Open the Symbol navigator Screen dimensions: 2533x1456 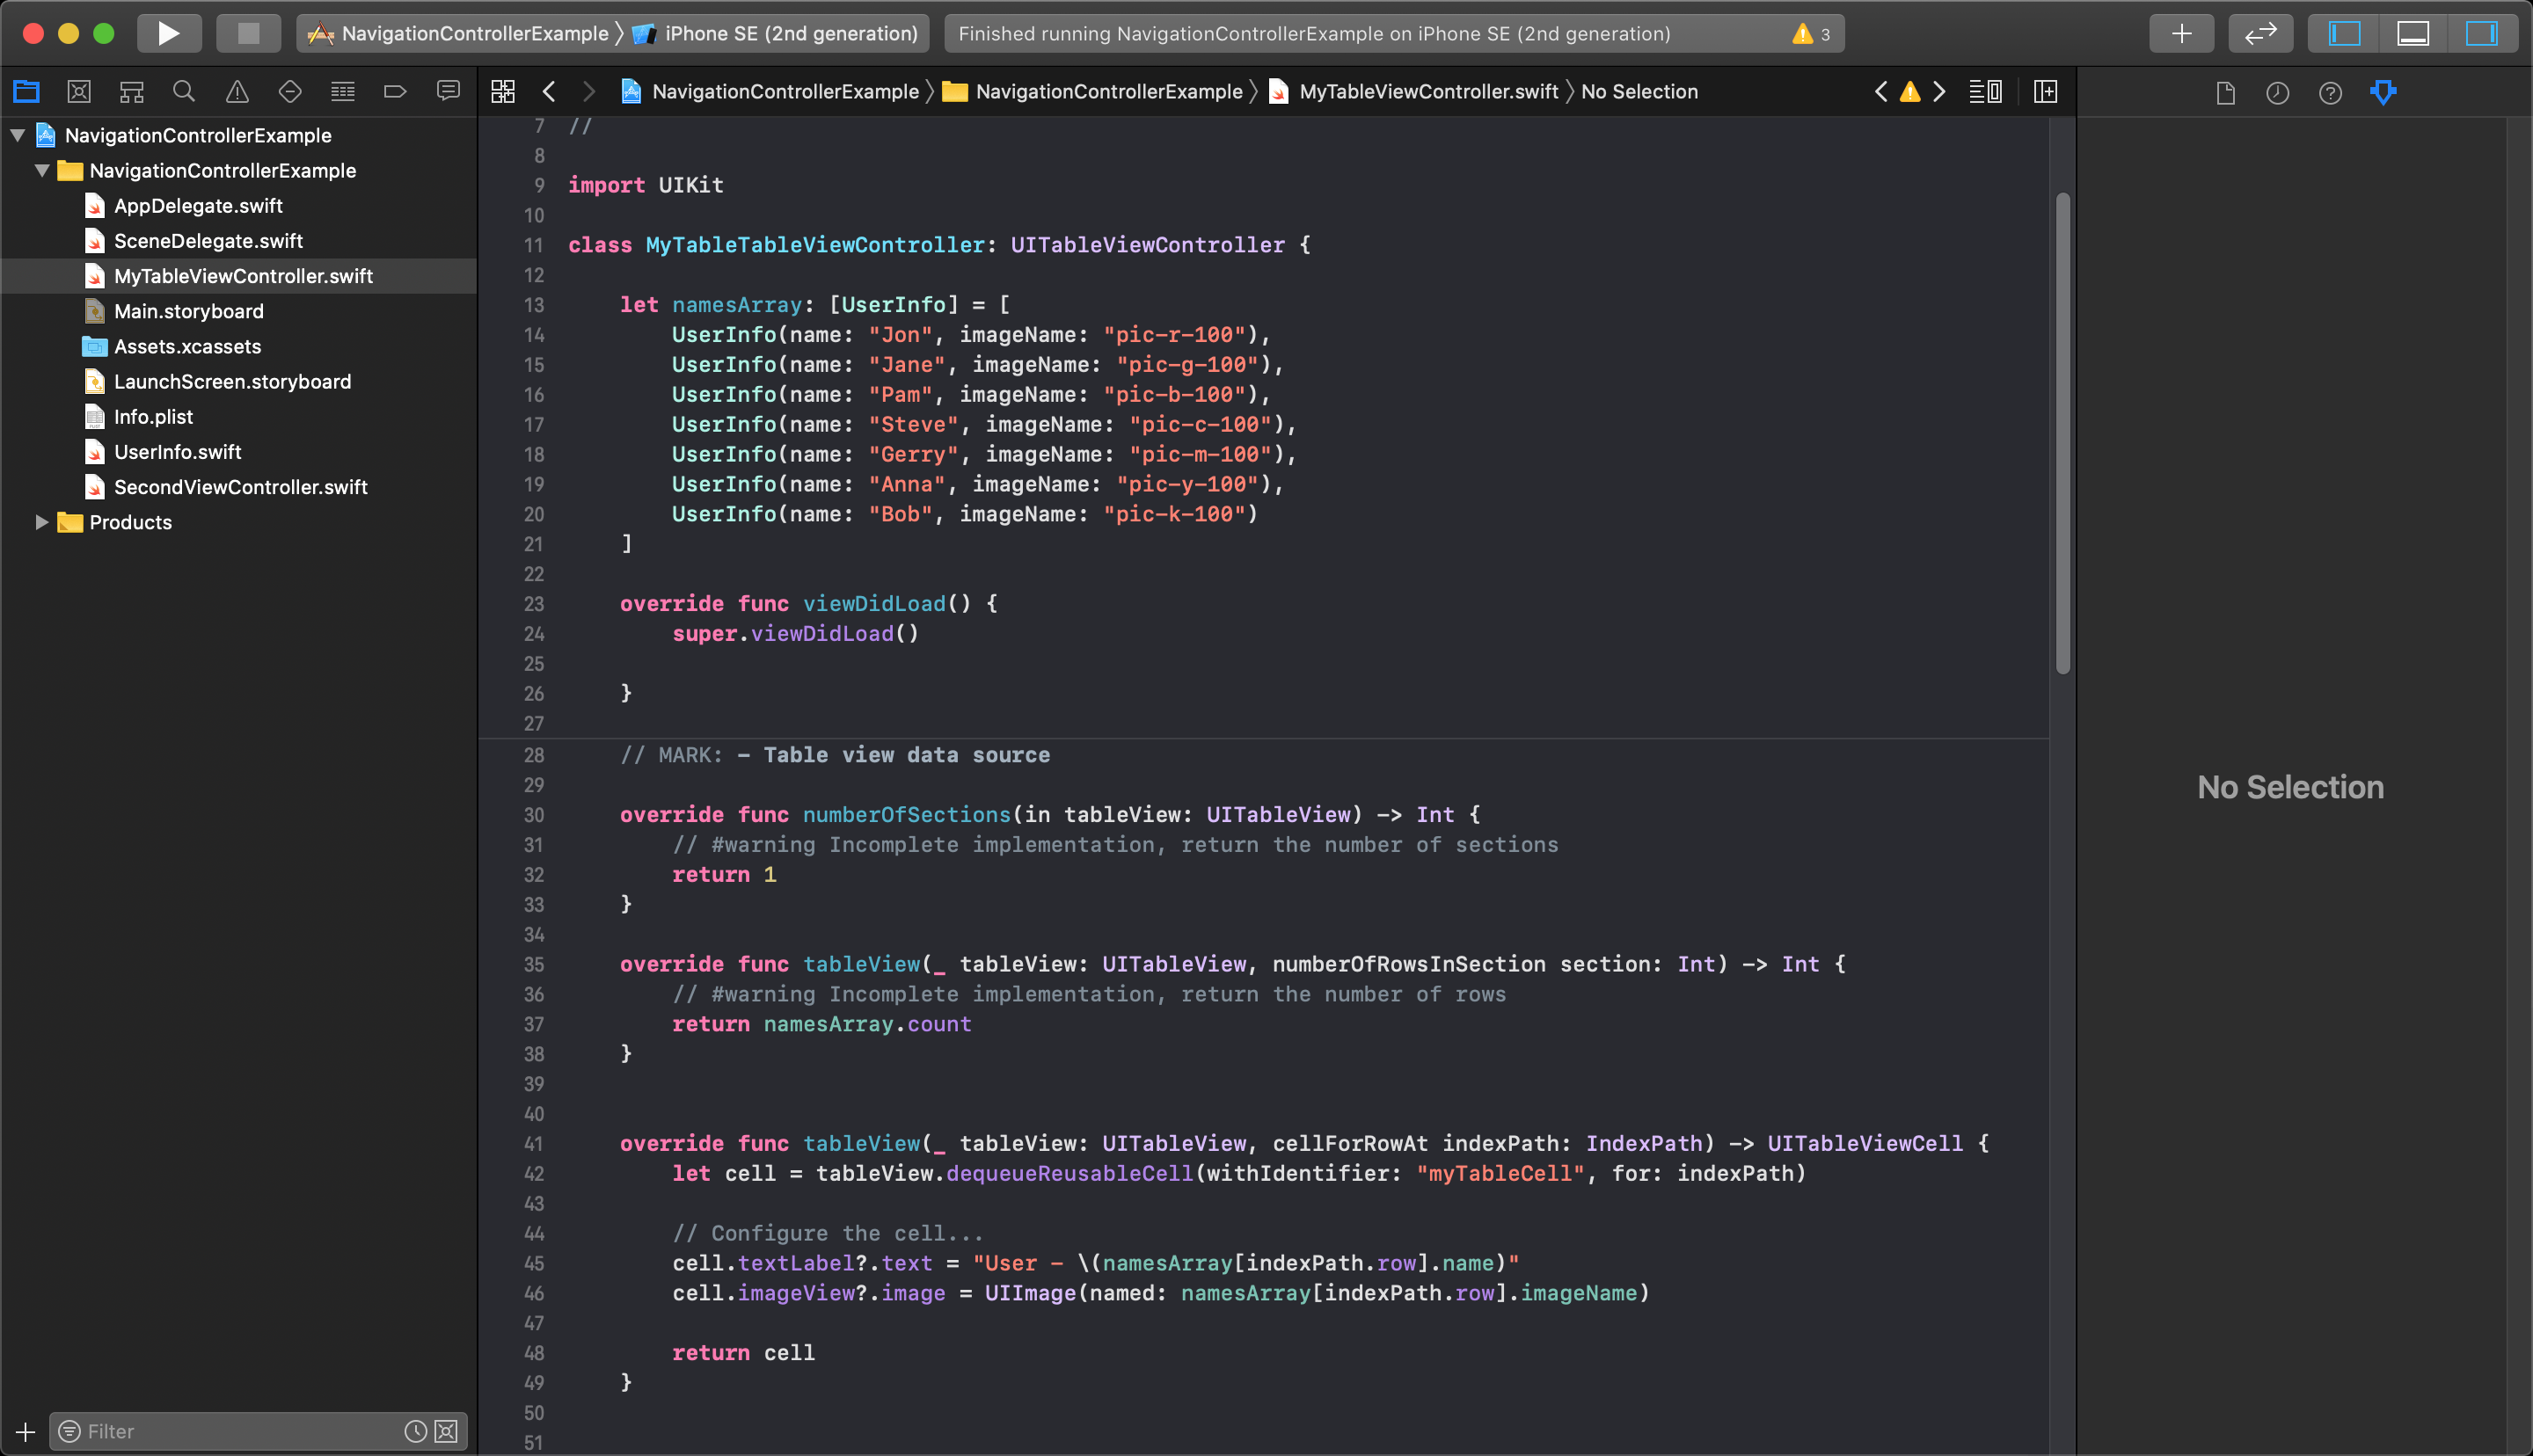(x=132, y=92)
